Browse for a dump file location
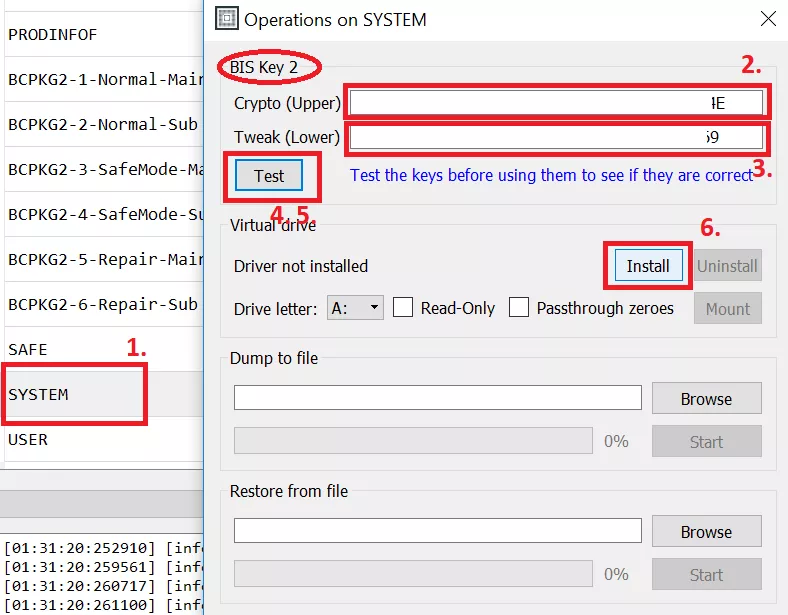788x615 pixels. pos(706,399)
